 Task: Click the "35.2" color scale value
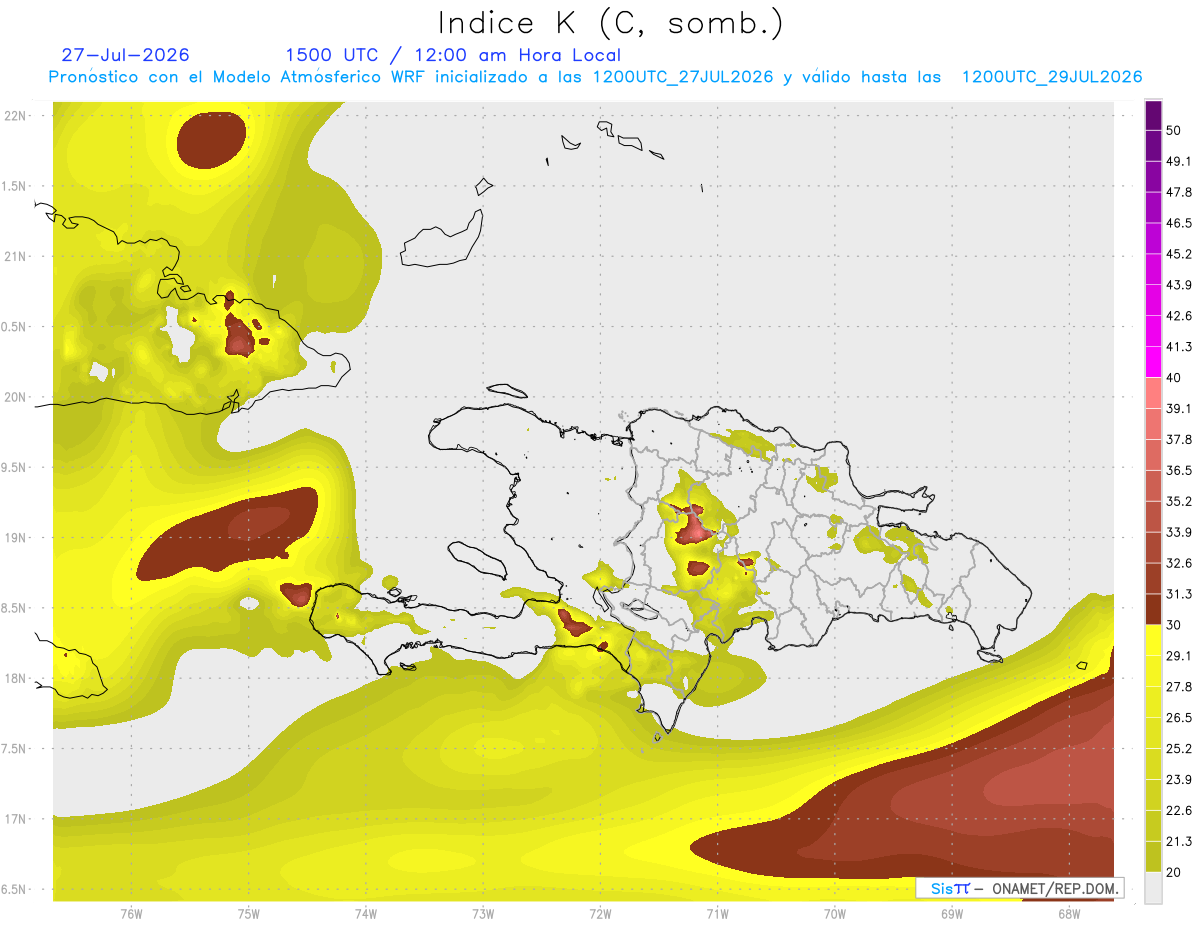pos(1179,501)
